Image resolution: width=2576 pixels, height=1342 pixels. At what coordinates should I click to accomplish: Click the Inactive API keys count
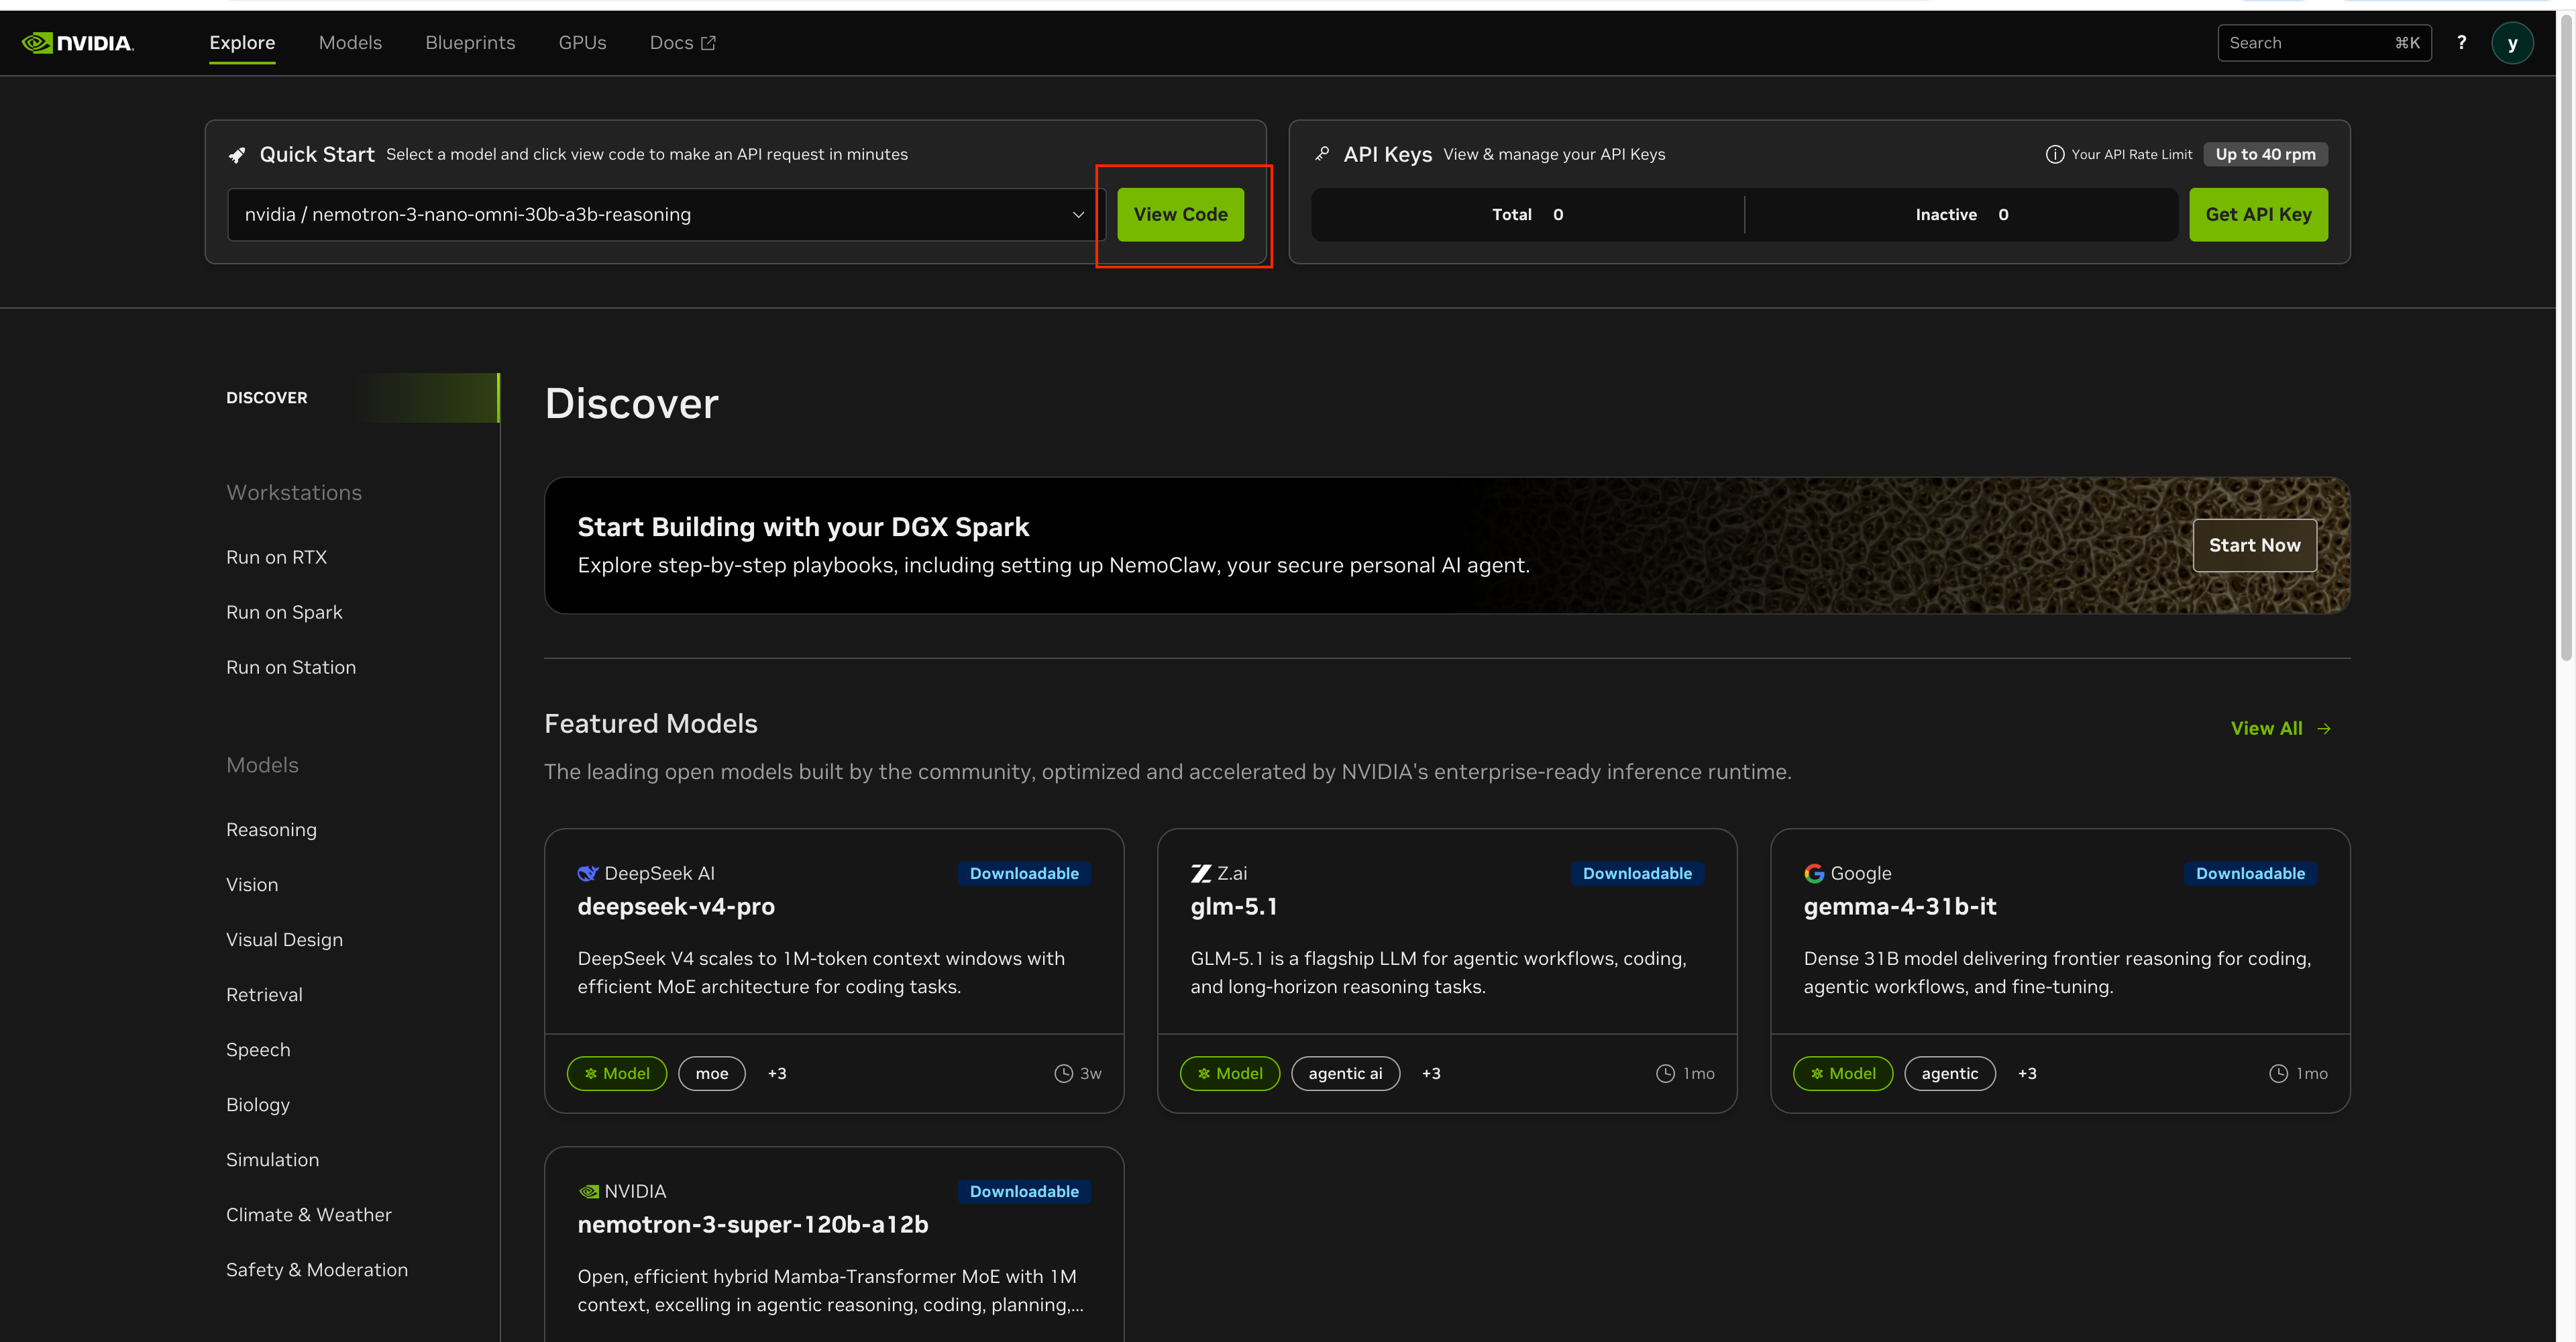click(1961, 214)
